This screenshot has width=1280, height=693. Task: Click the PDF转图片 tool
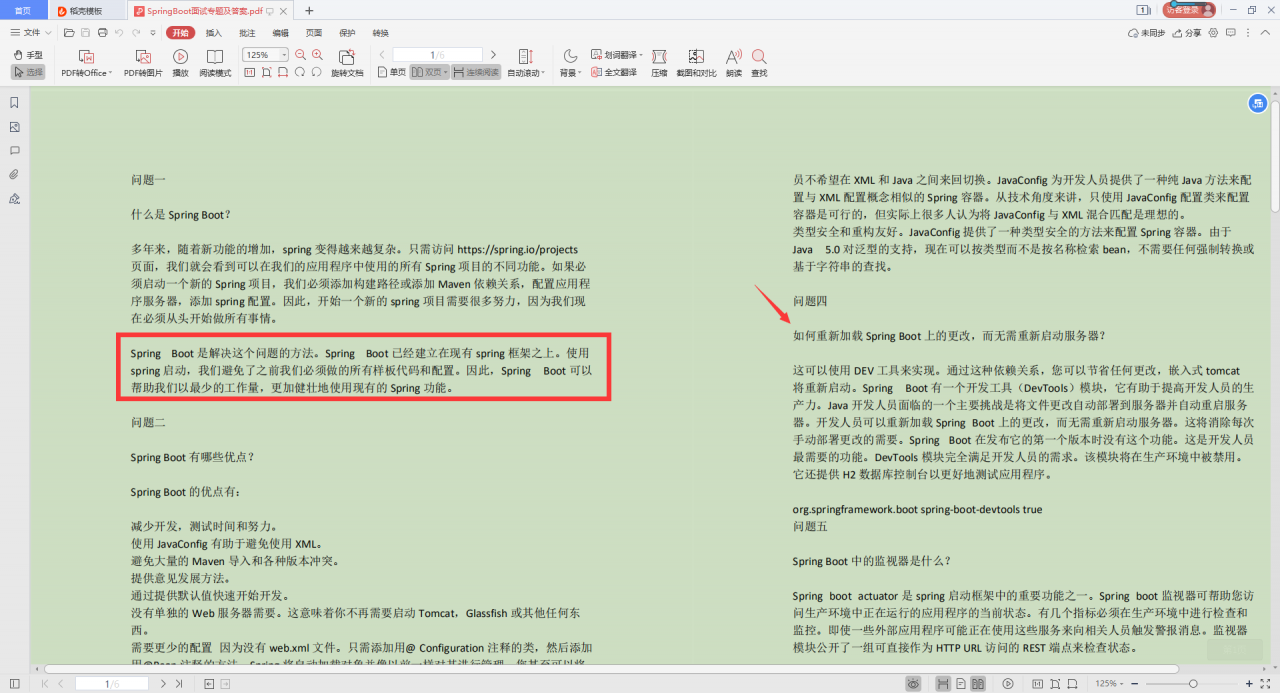tap(143, 63)
